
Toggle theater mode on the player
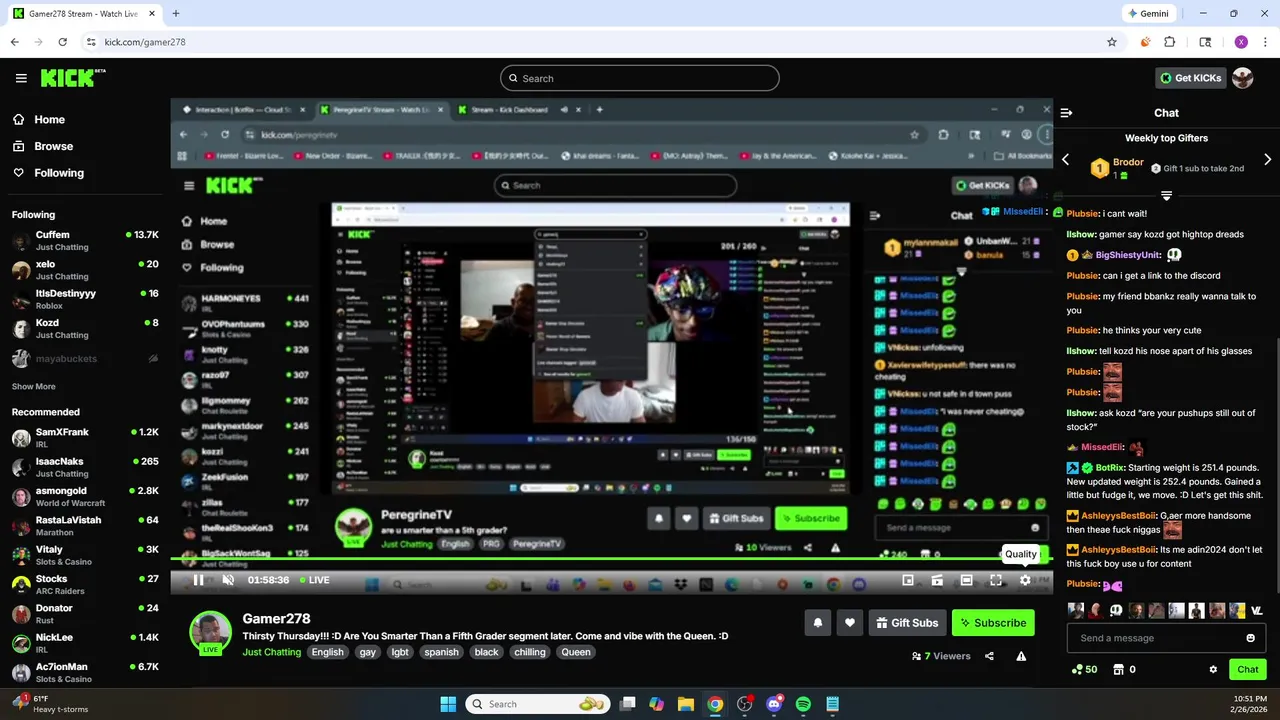(x=966, y=580)
